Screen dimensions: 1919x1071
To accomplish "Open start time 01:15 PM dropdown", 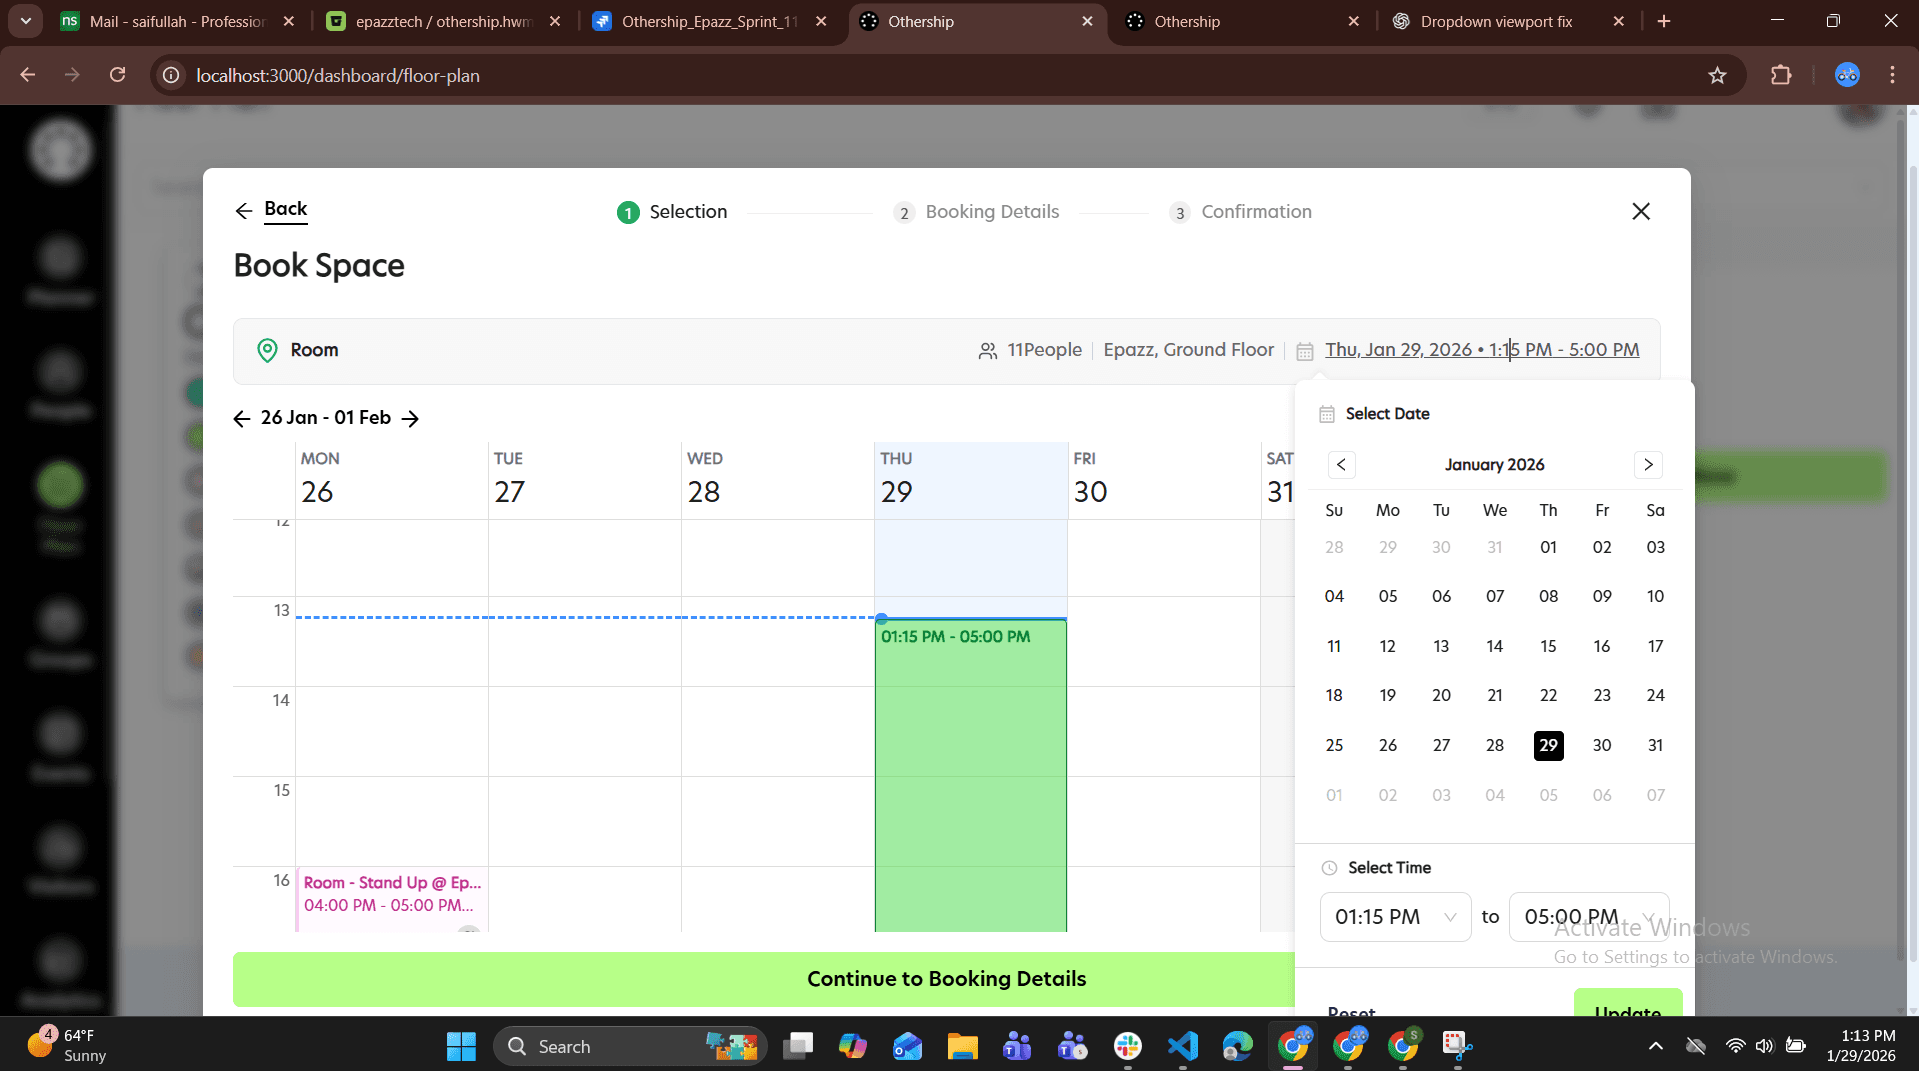I will [1395, 917].
